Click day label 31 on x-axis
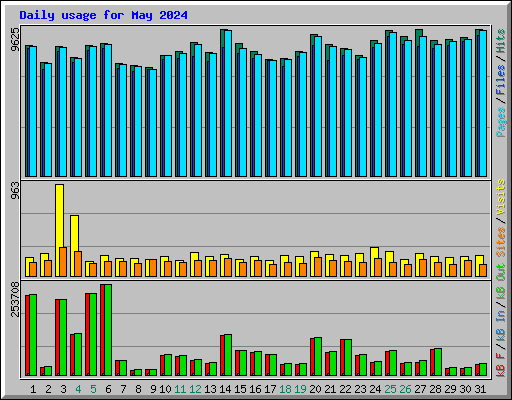Viewport: 512px width, 400px height. pyautogui.click(x=480, y=389)
